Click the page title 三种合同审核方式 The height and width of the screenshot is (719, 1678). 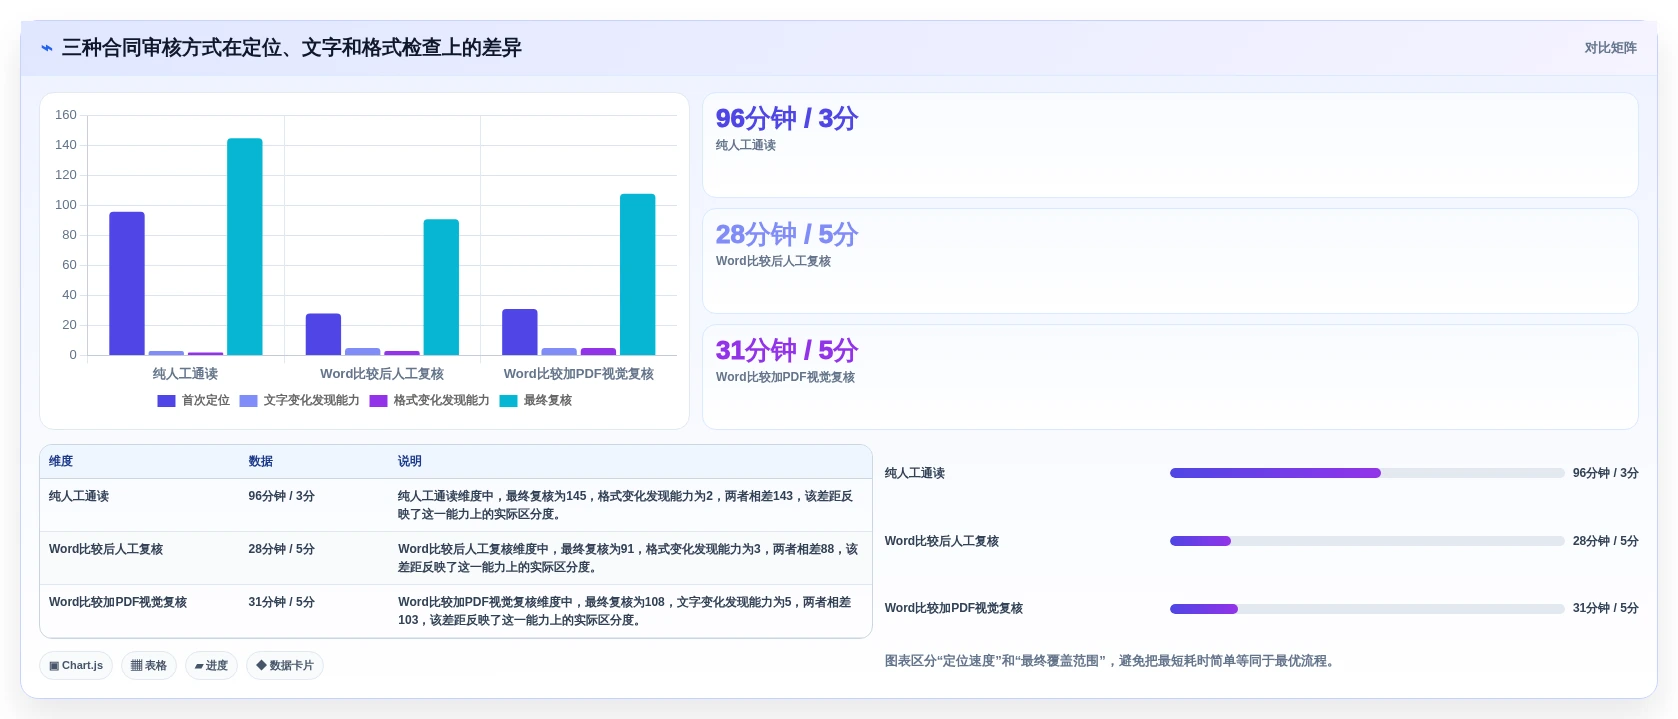point(291,48)
